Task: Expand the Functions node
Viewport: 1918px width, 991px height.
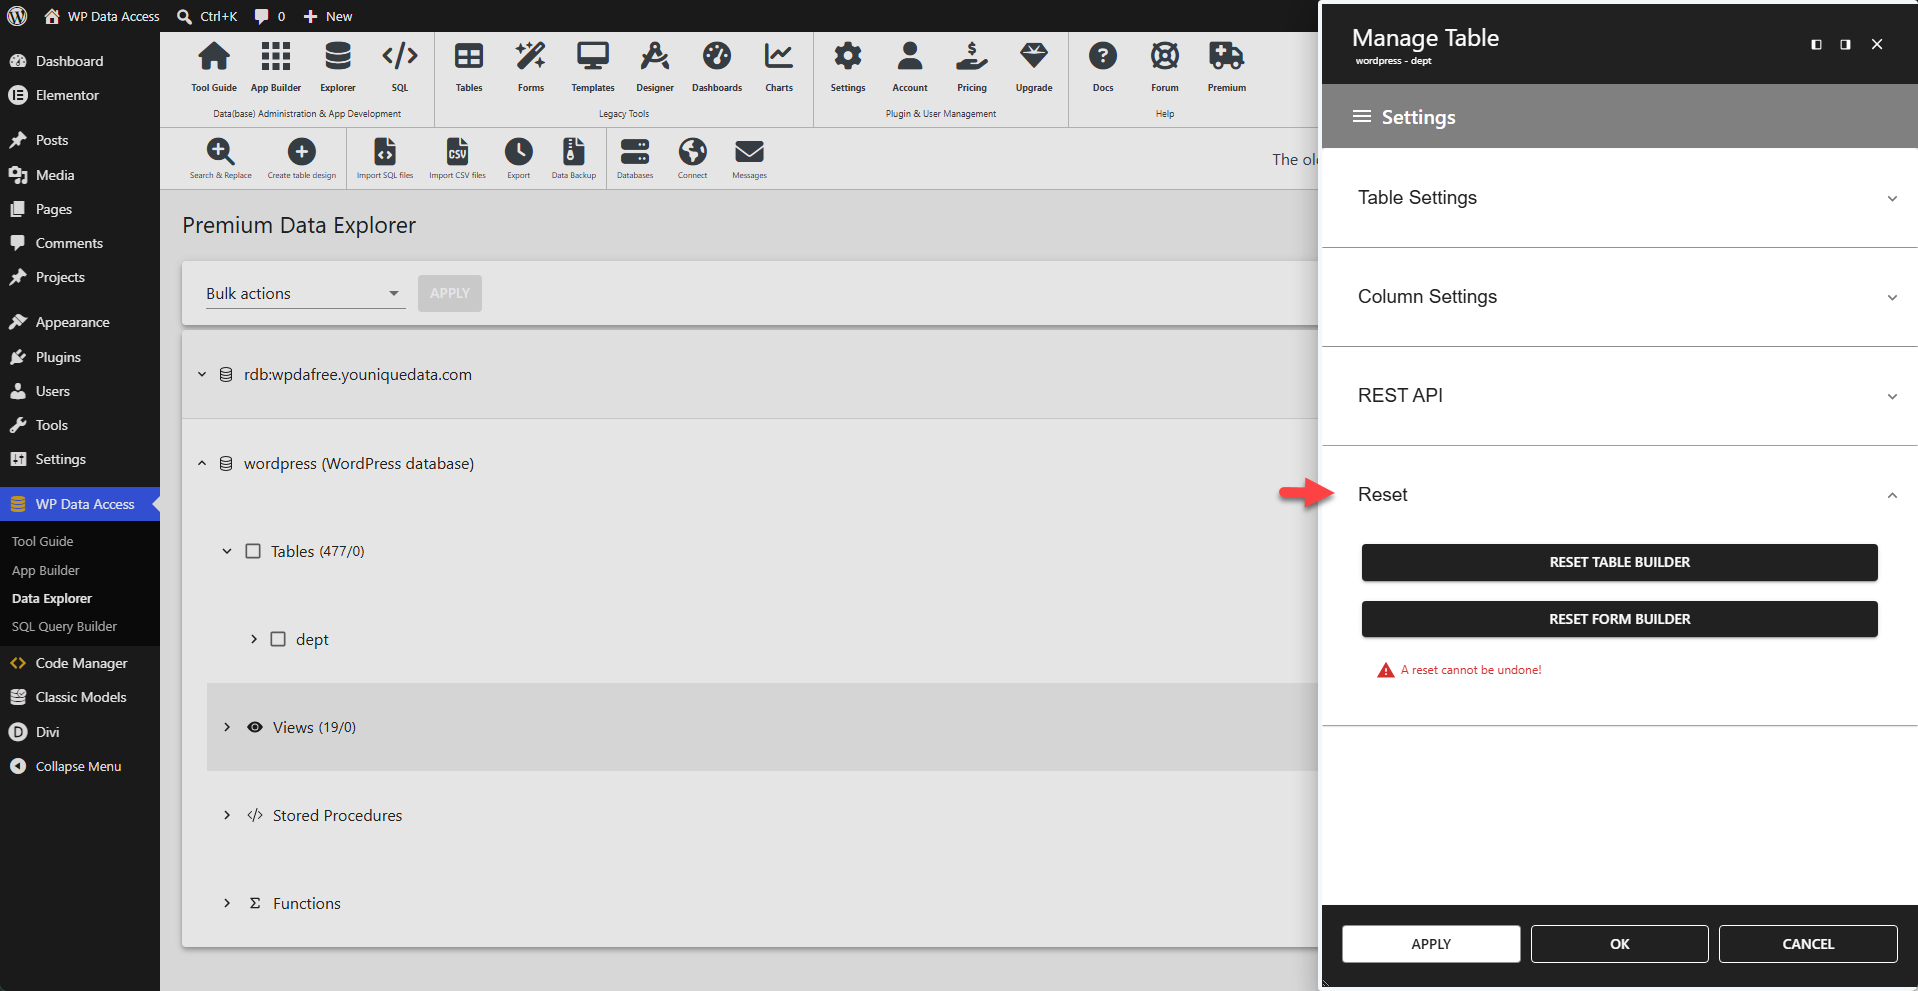Action: [x=227, y=903]
